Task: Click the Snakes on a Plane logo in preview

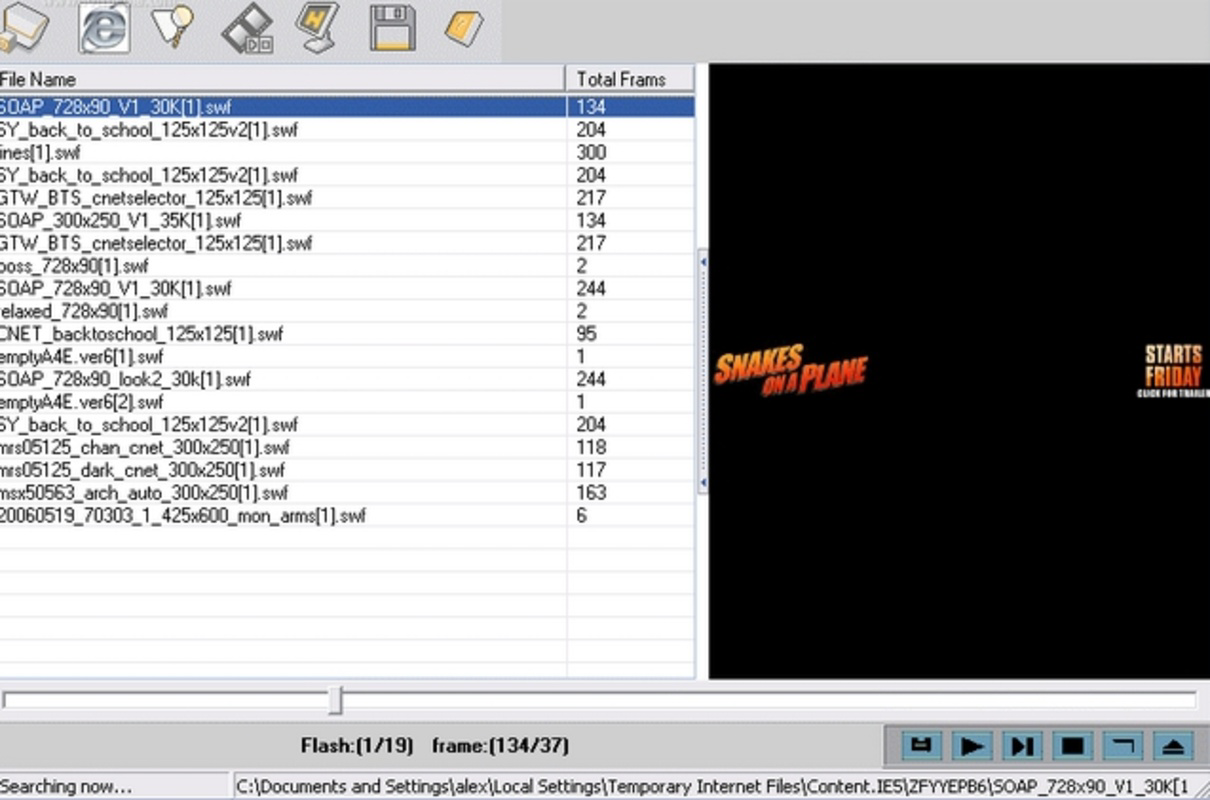Action: [x=791, y=370]
